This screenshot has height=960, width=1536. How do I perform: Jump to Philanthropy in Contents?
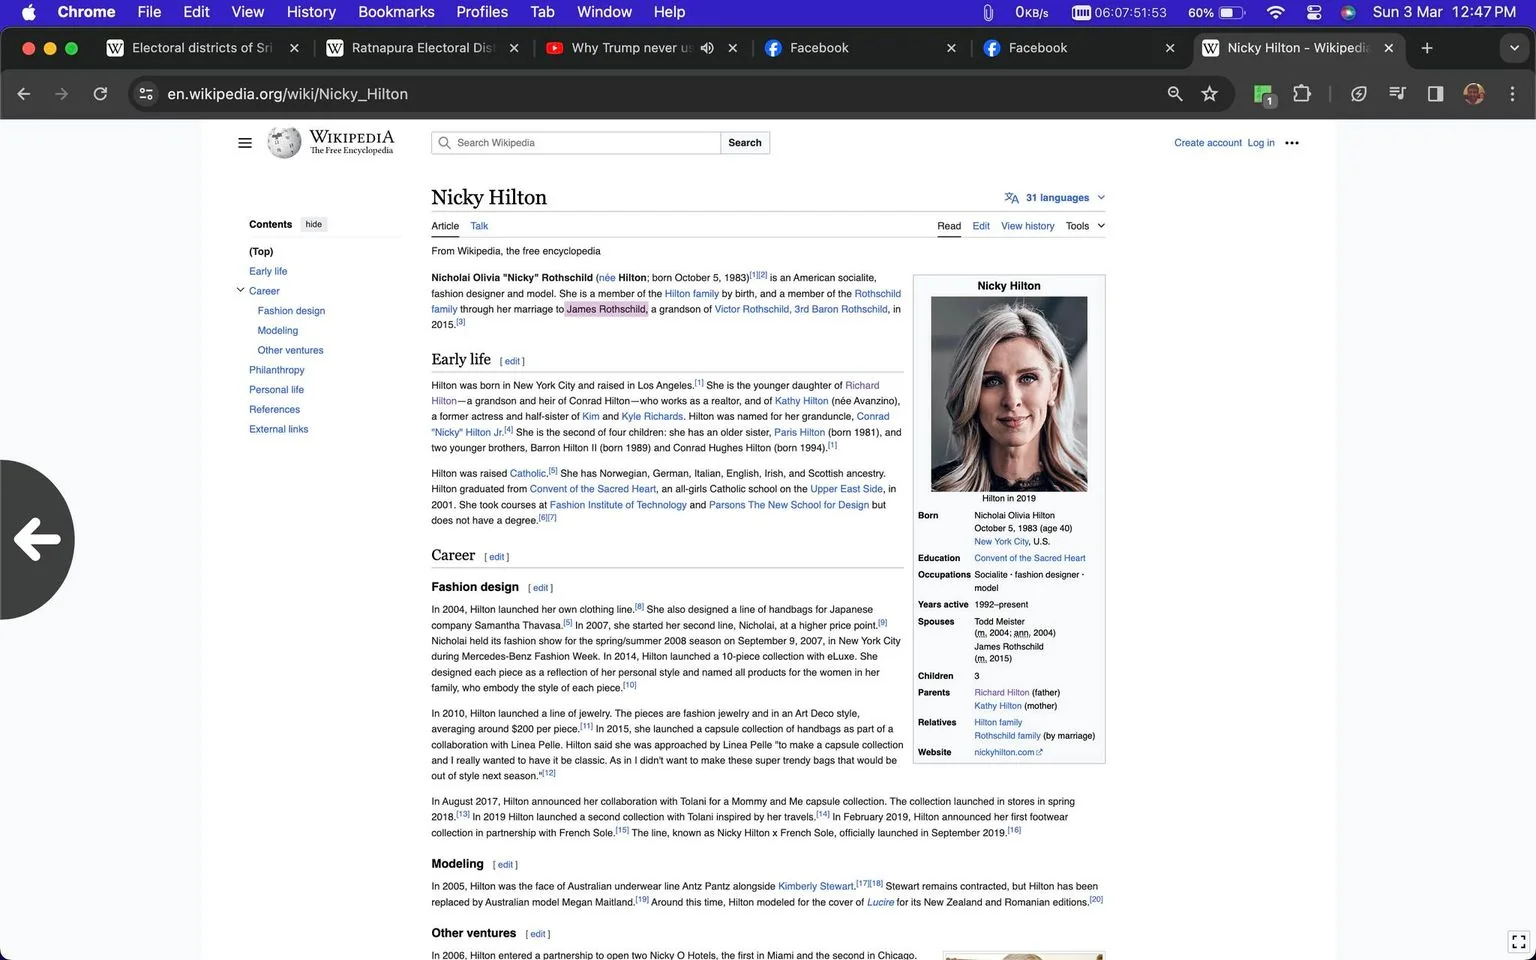coord(277,370)
